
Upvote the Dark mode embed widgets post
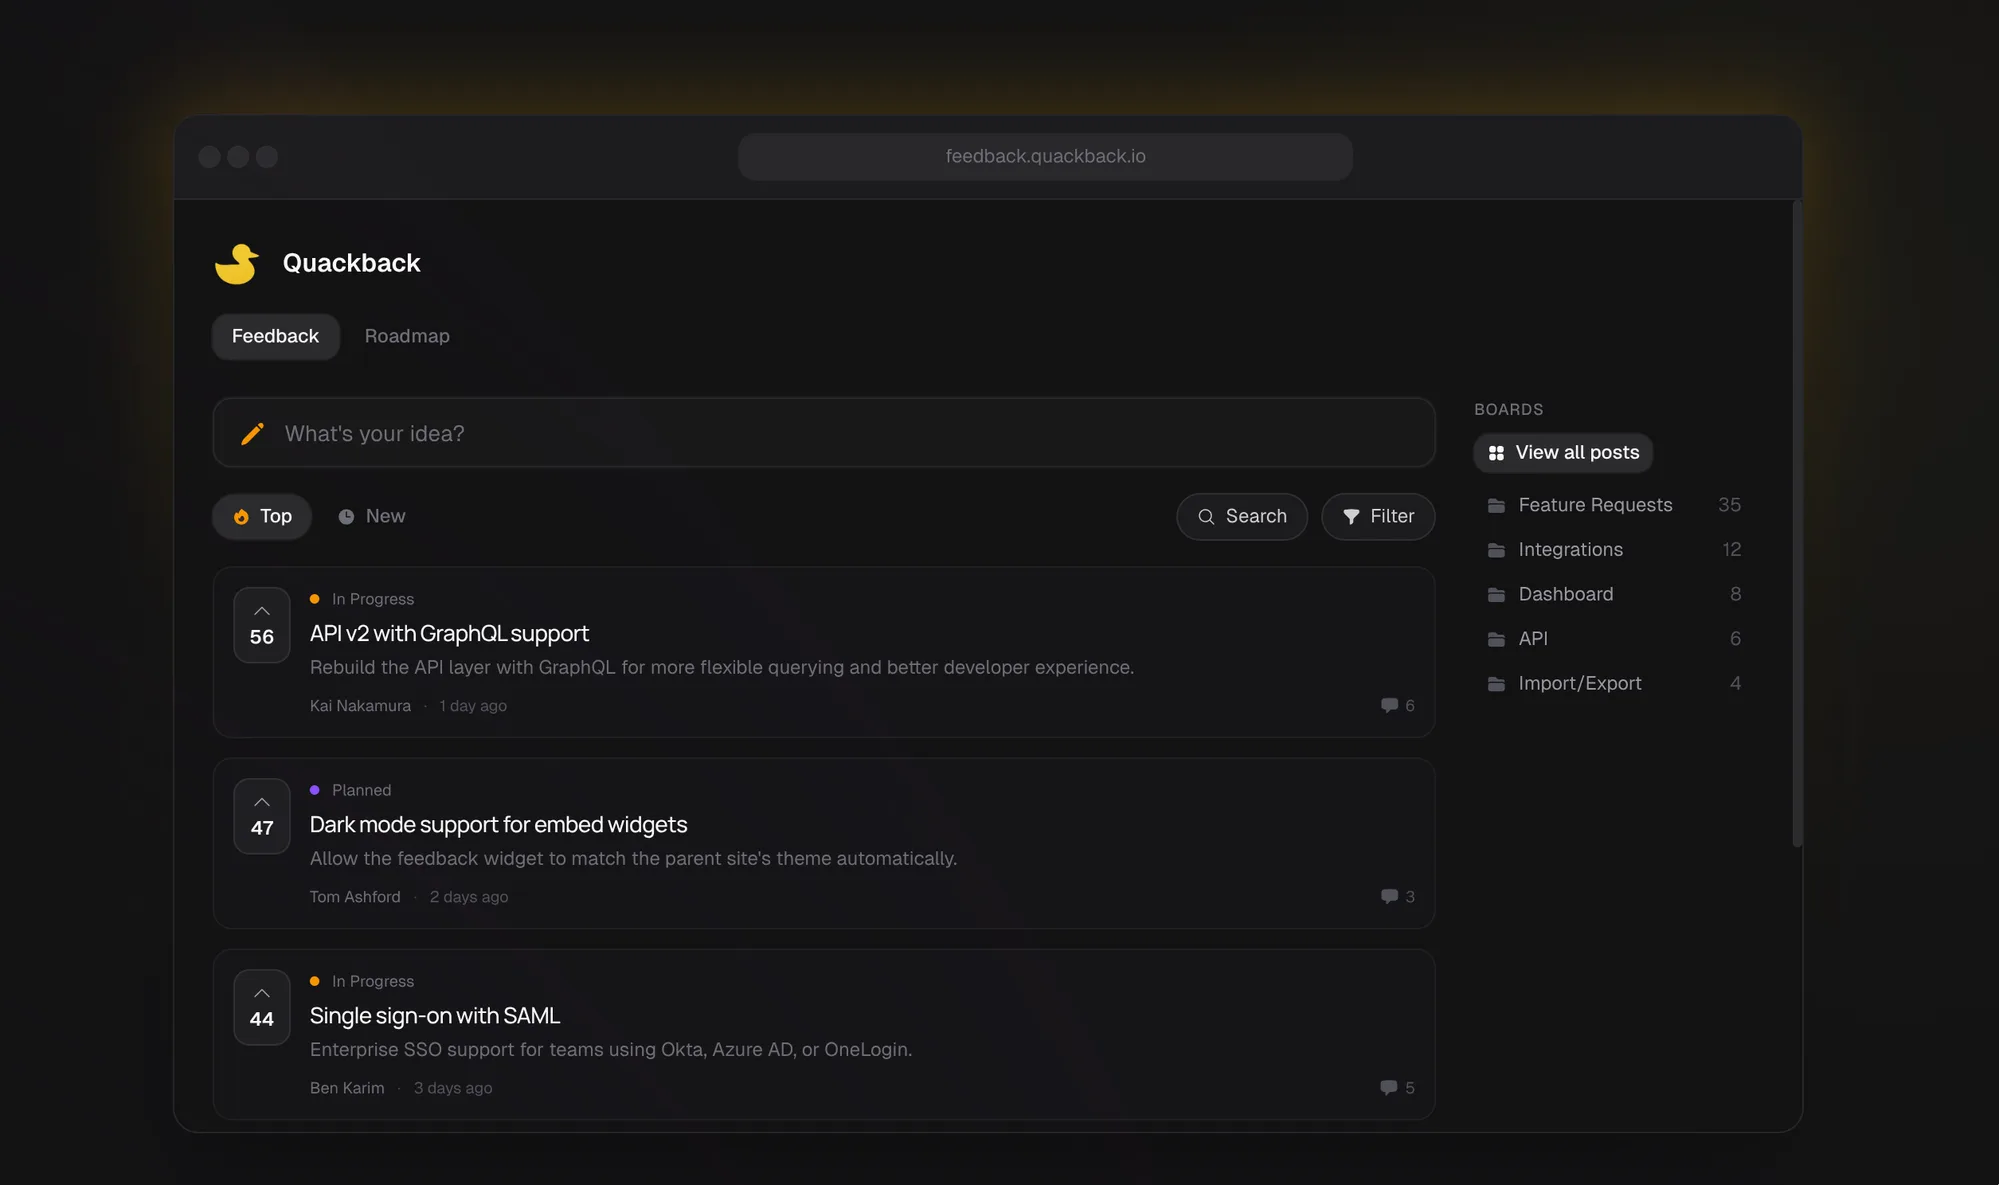coord(261,816)
